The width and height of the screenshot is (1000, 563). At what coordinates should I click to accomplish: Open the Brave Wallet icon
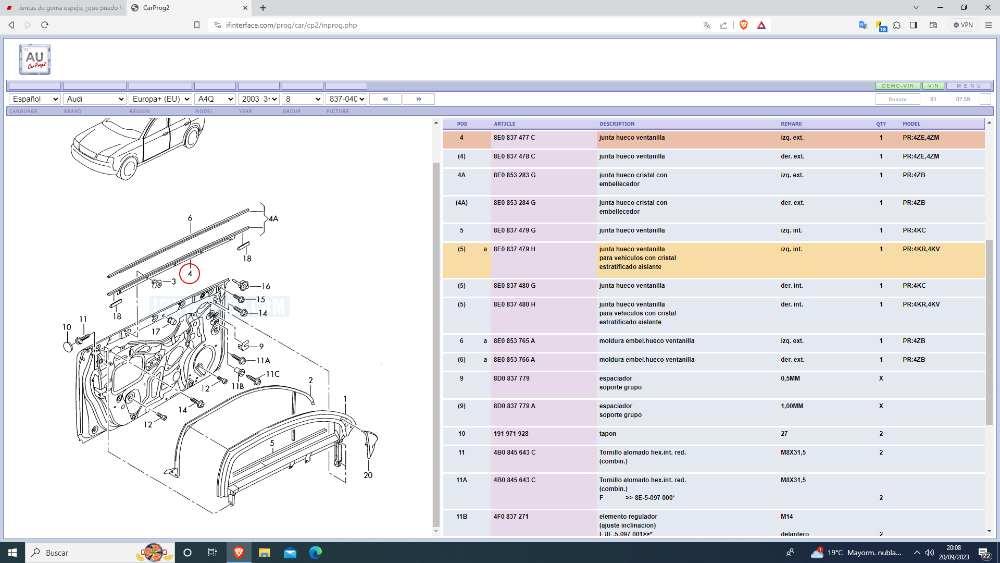[934, 25]
